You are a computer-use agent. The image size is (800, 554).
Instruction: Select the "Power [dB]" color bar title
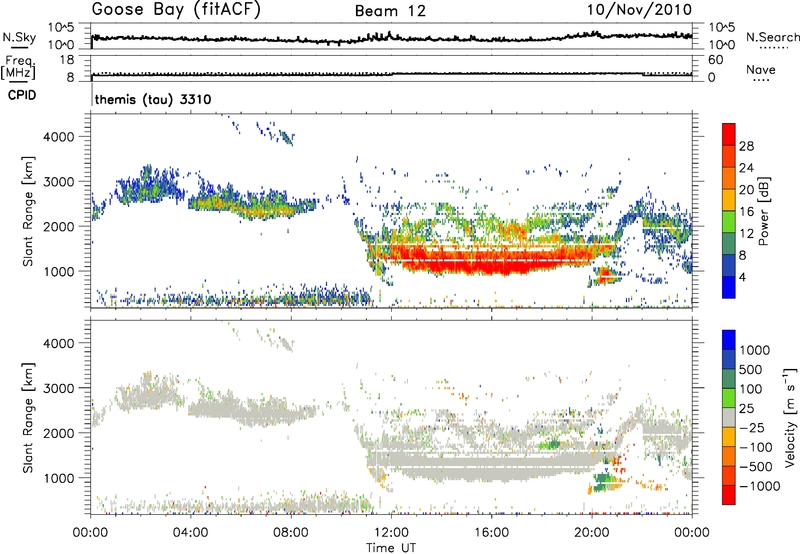click(764, 211)
